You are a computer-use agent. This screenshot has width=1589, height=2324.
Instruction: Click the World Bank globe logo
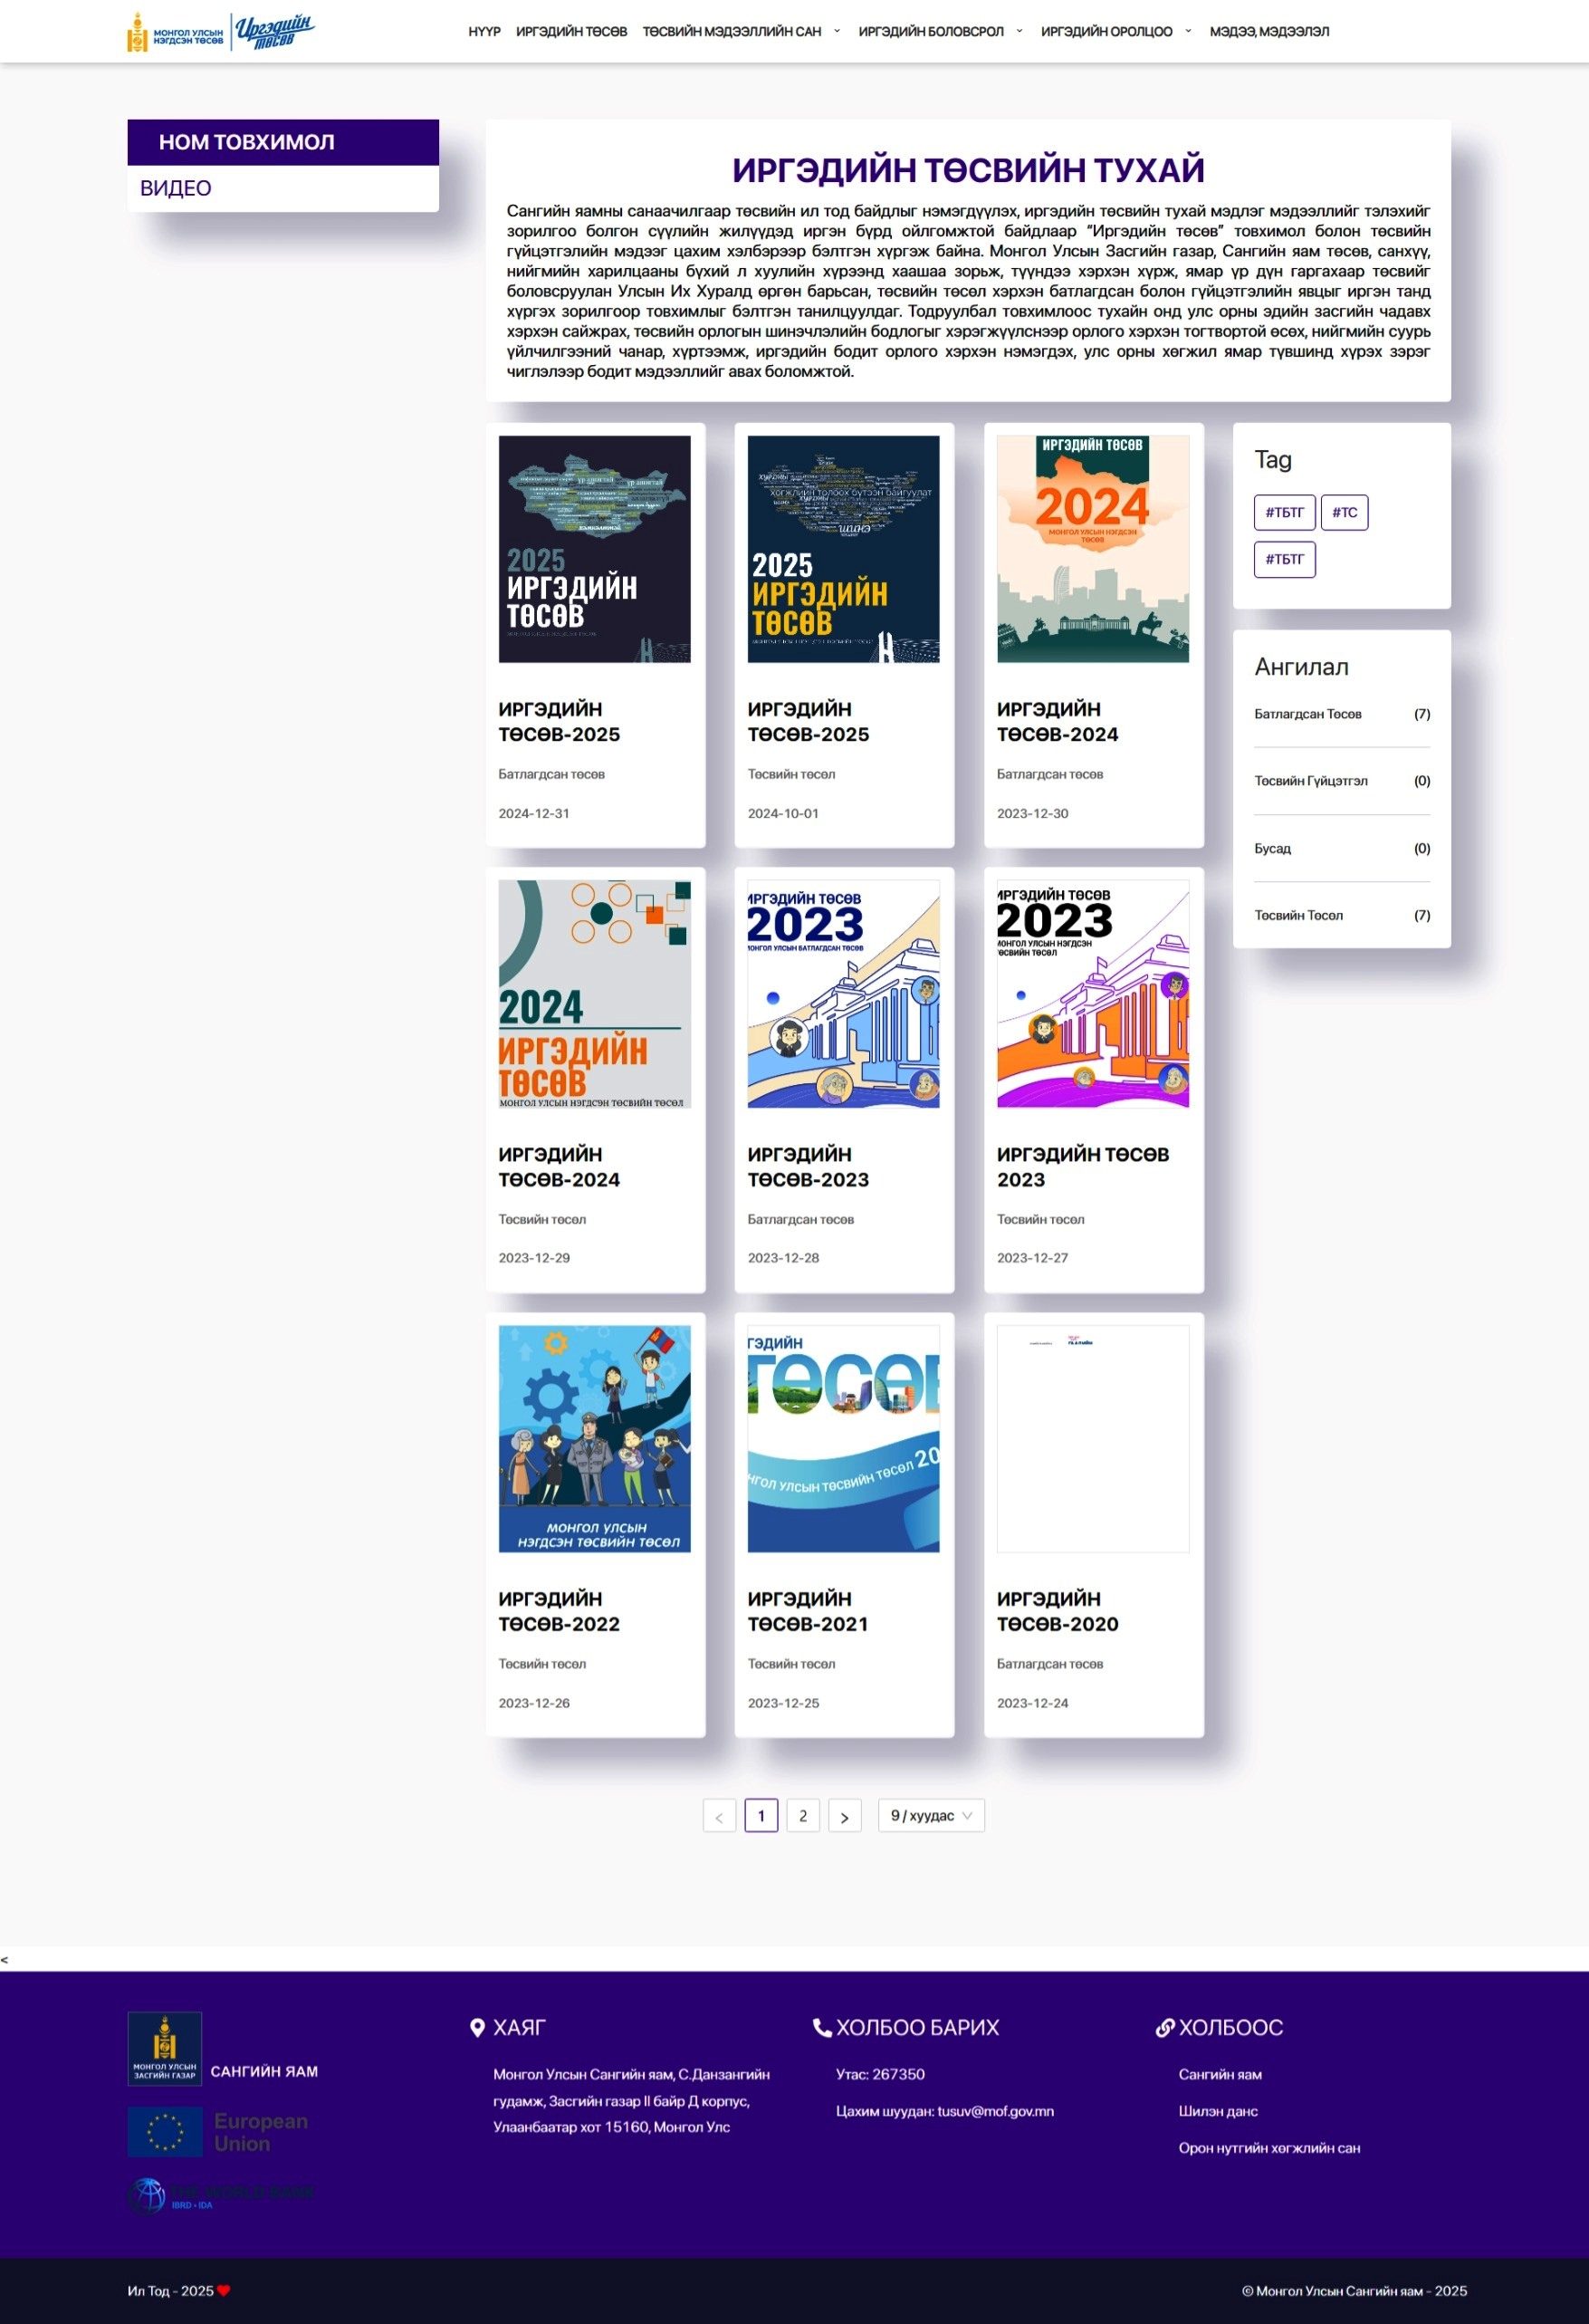click(x=148, y=2196)
